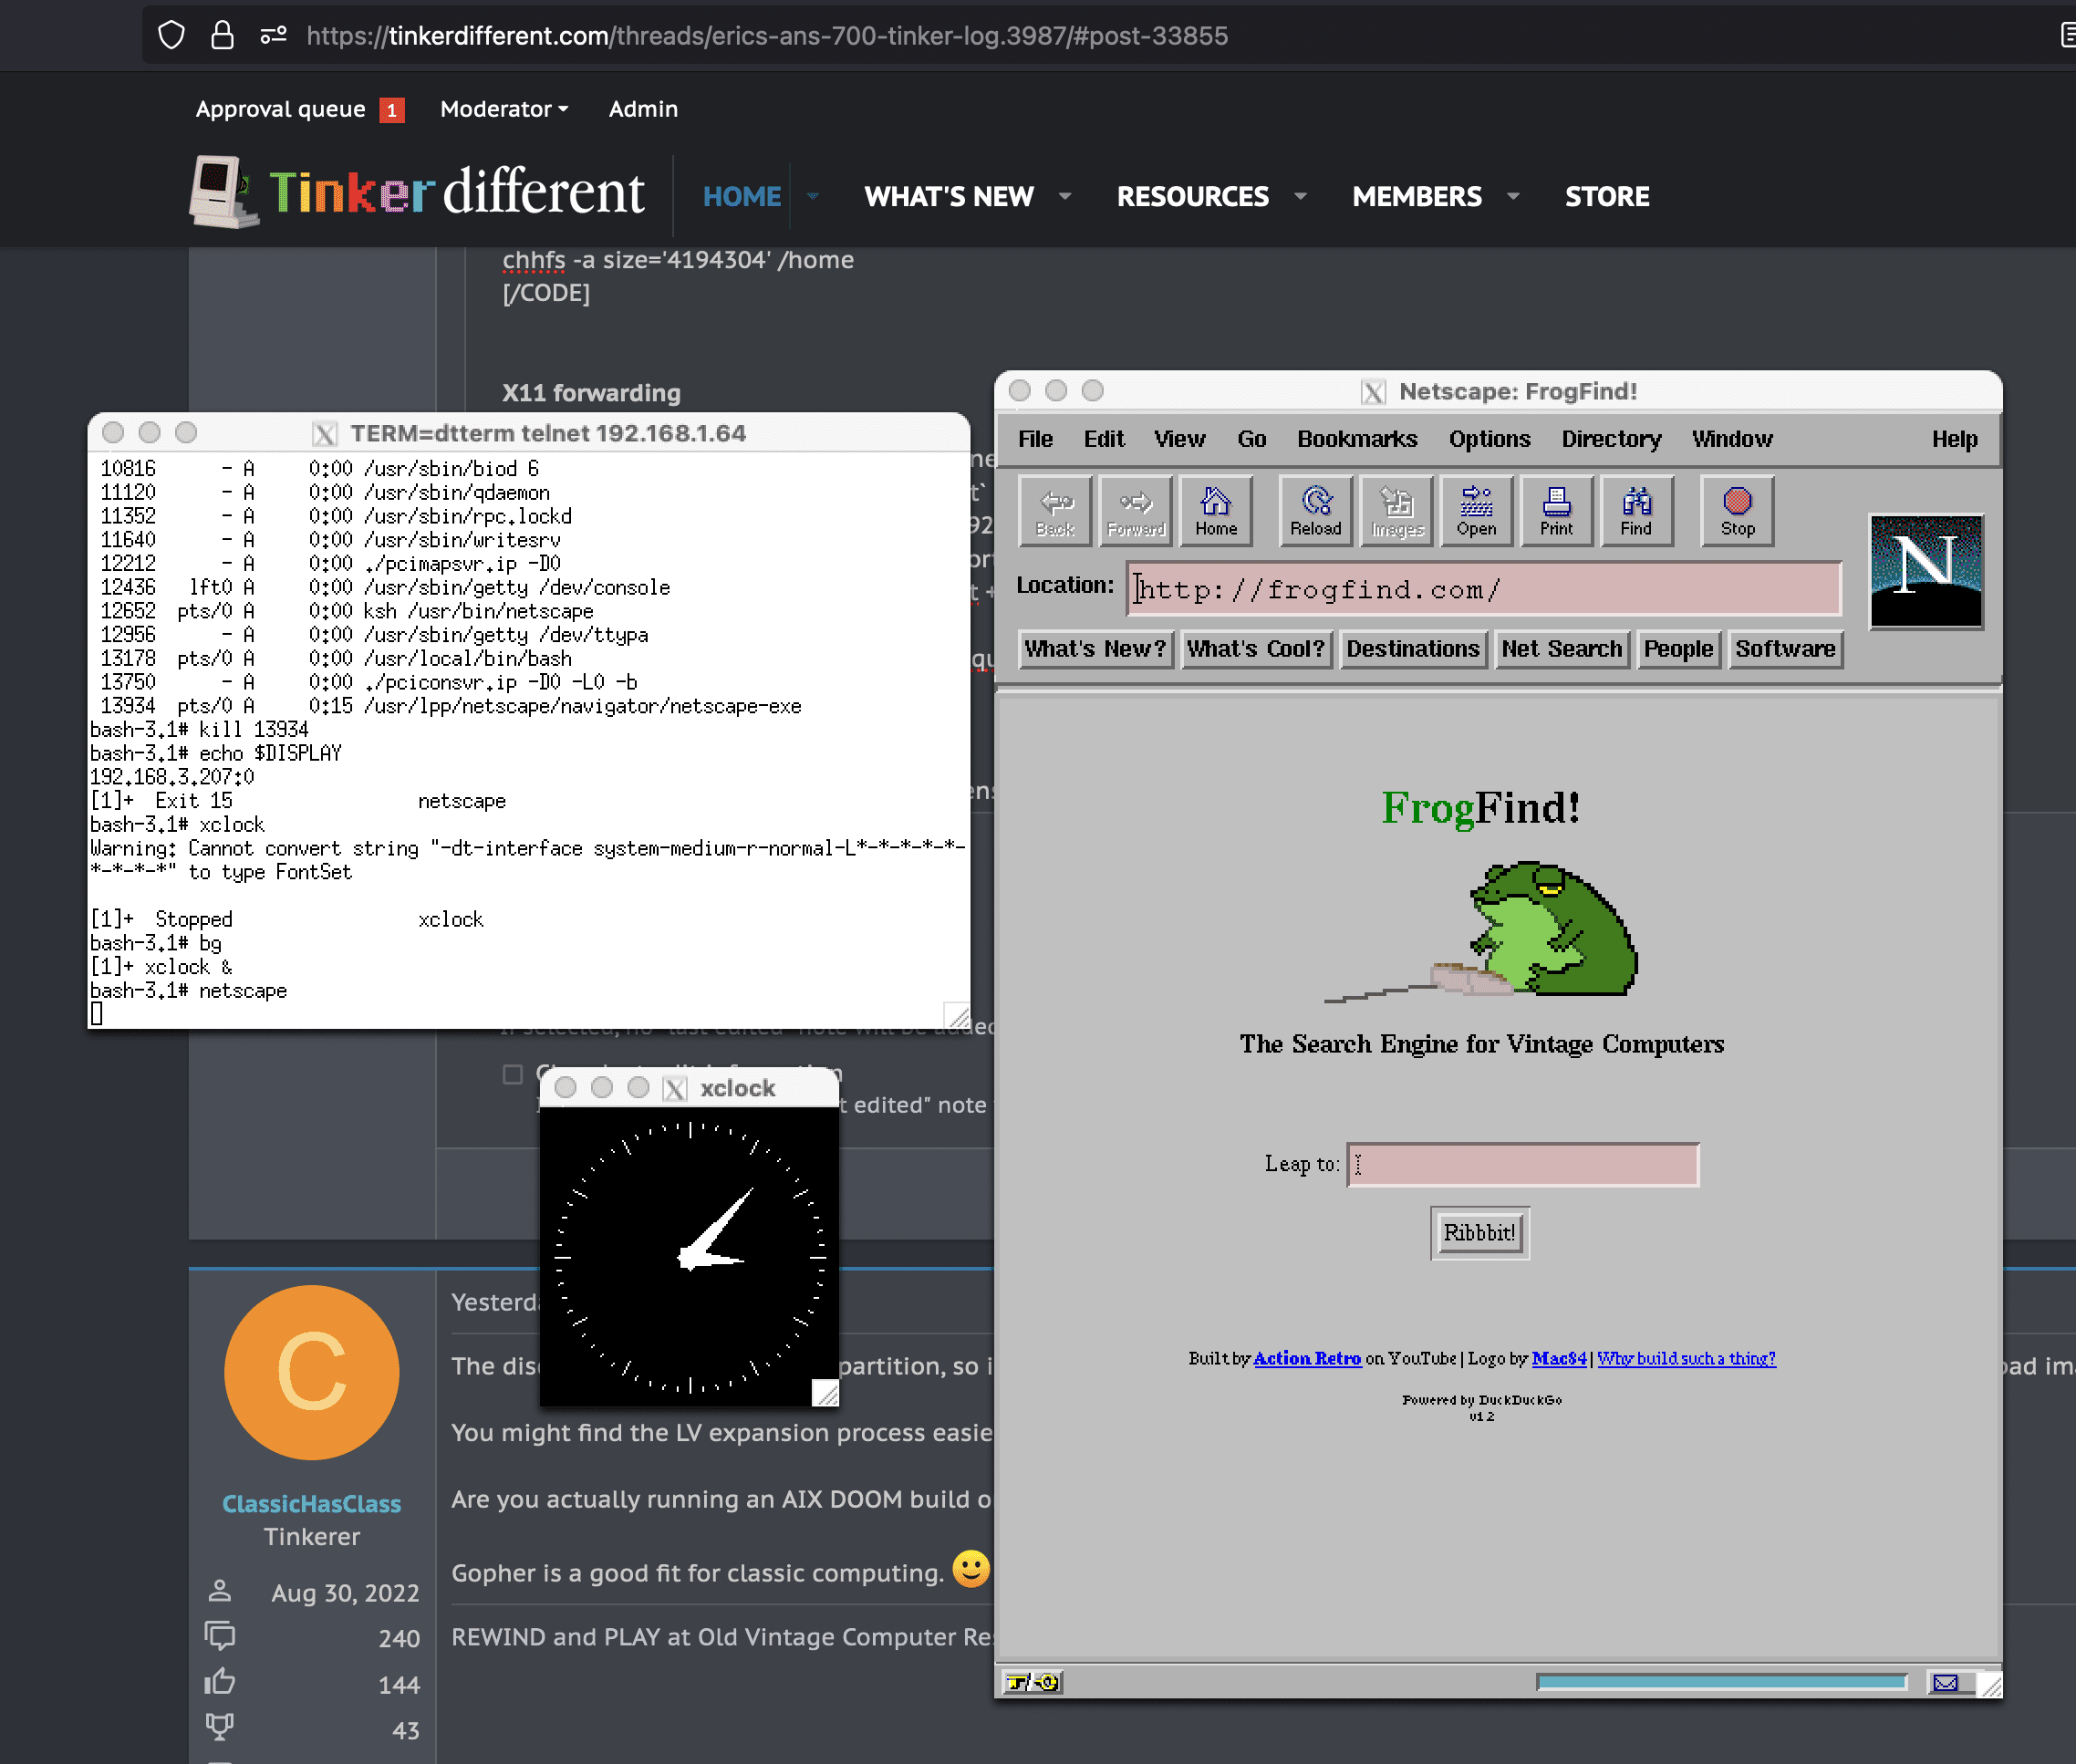Image resolution: width=2076 pixels, height=1764 pixels.
Task: Open Netscape Go menu
Action: [1251, 439]
